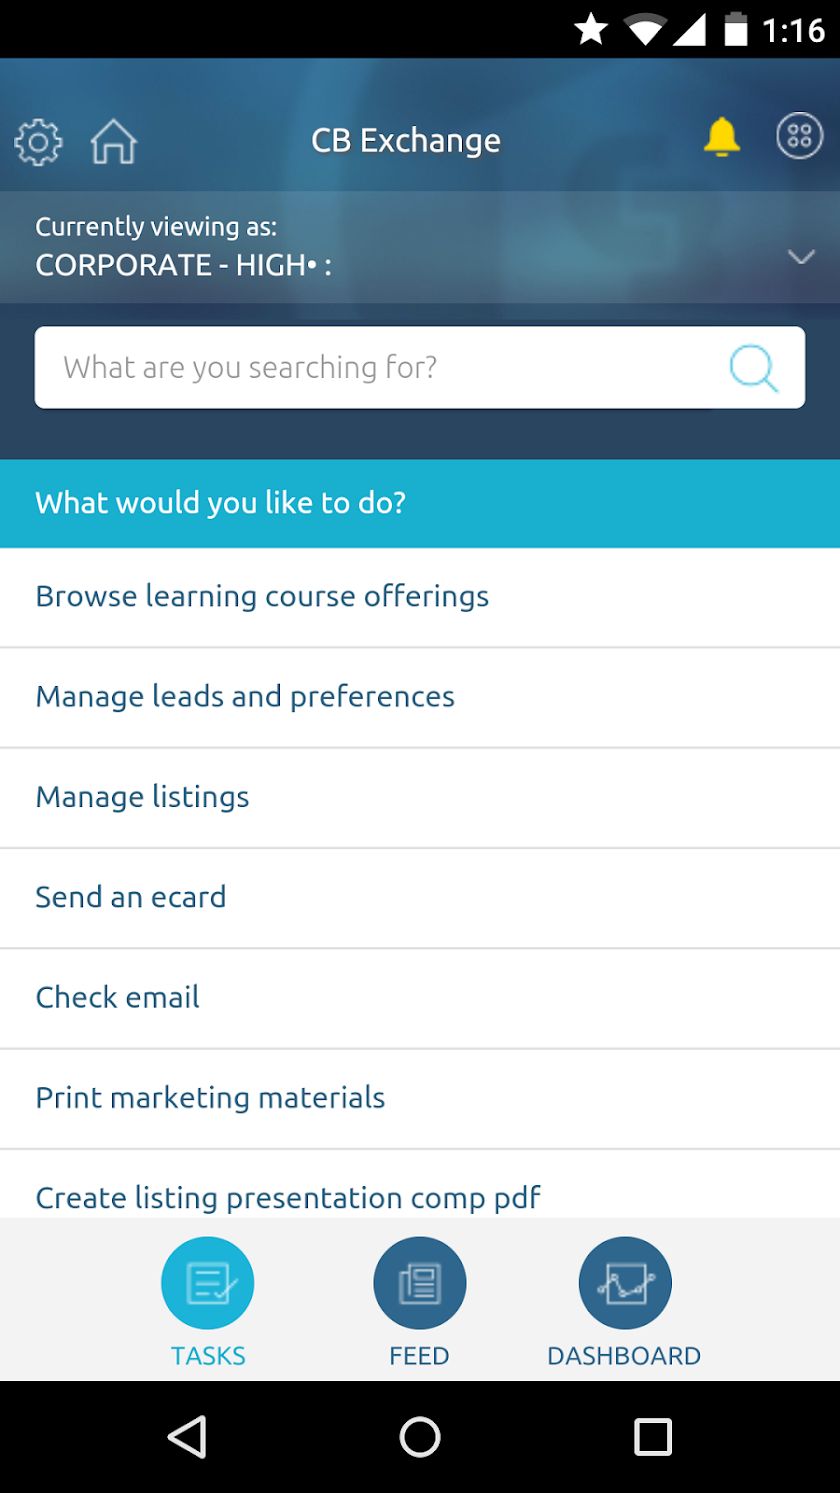This screenshot has width=840, height=1493.
Task: Open Print marketing materials
Action: (x=210, y=1098)
